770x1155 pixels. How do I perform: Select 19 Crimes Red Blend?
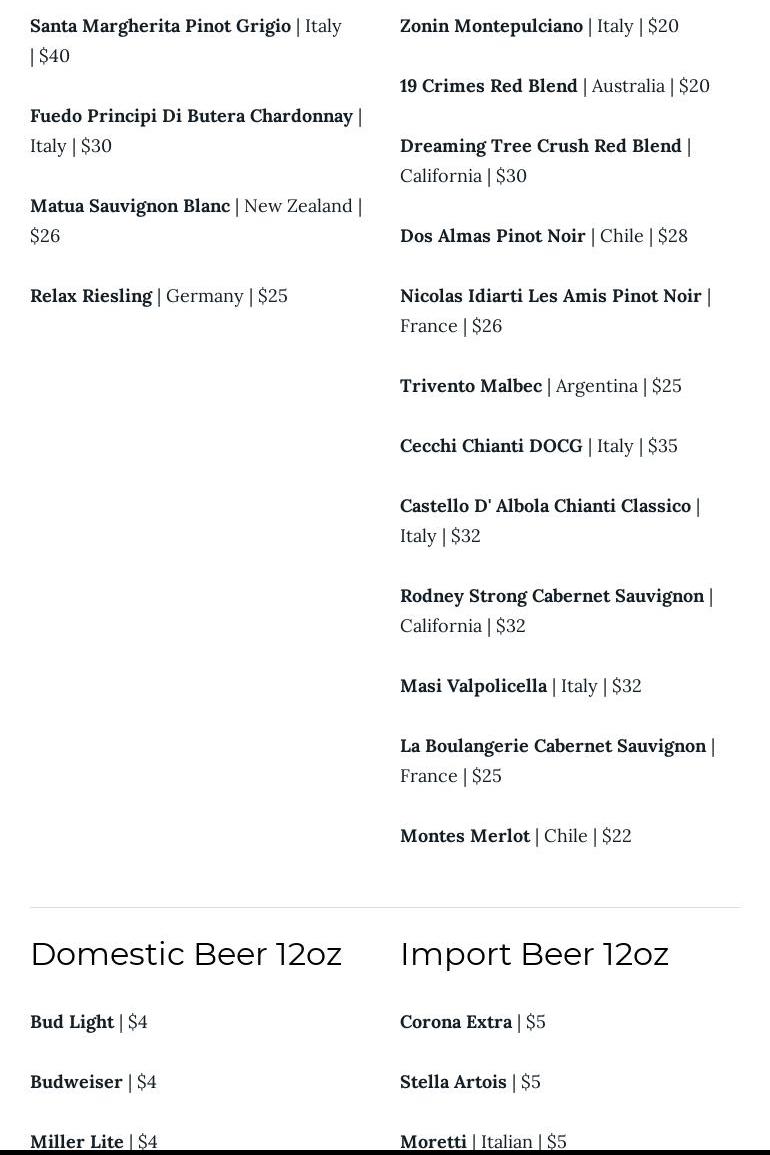click(488, 86)
